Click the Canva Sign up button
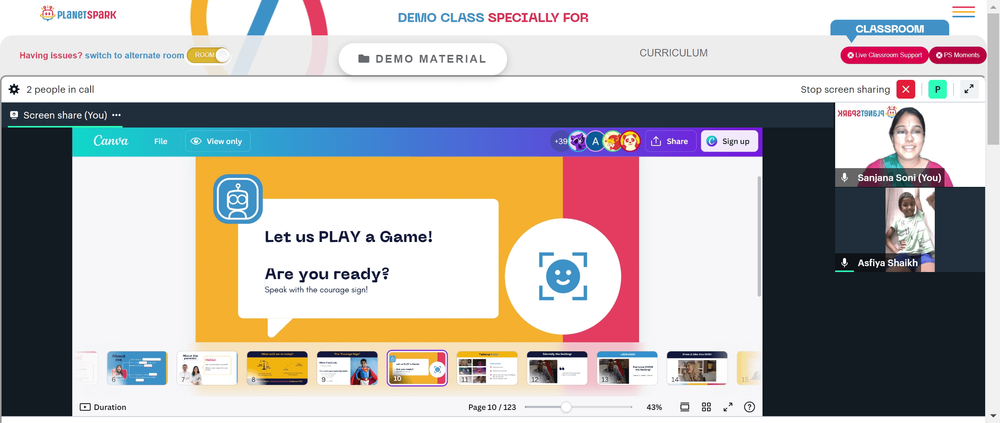This screenshot has height=423, width=1000. point(729,141)
